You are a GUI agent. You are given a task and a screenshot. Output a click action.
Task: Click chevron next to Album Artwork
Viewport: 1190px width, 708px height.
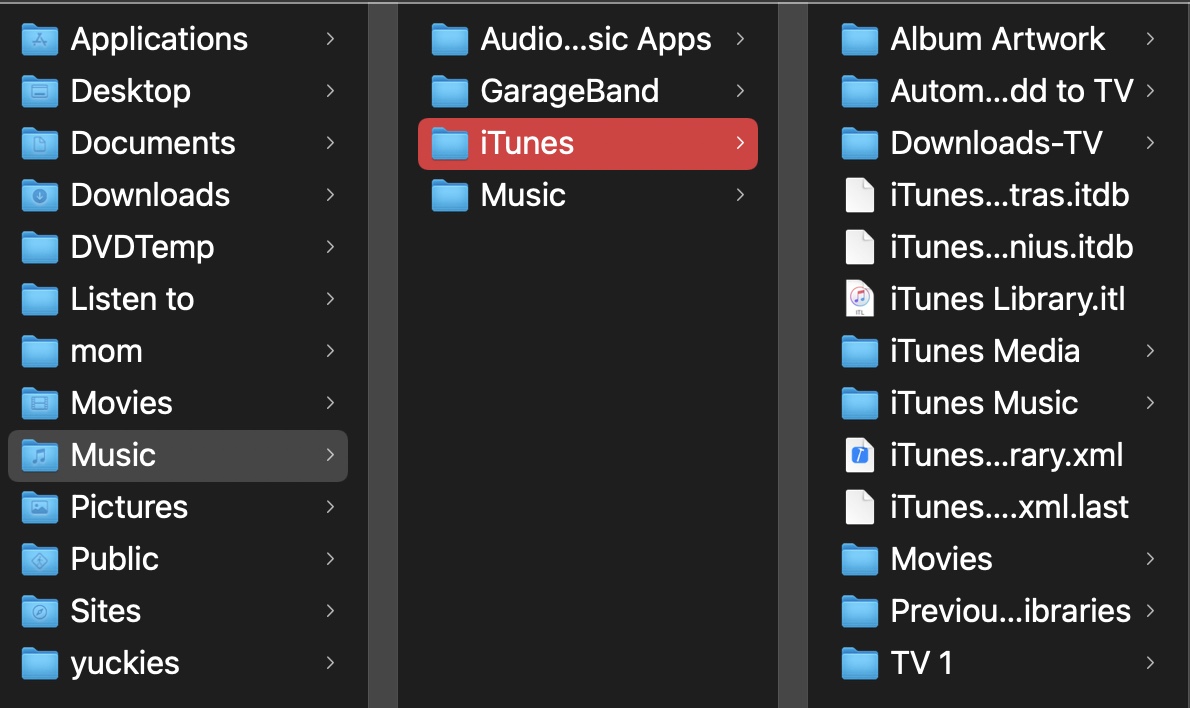(x=1150, y=39)
